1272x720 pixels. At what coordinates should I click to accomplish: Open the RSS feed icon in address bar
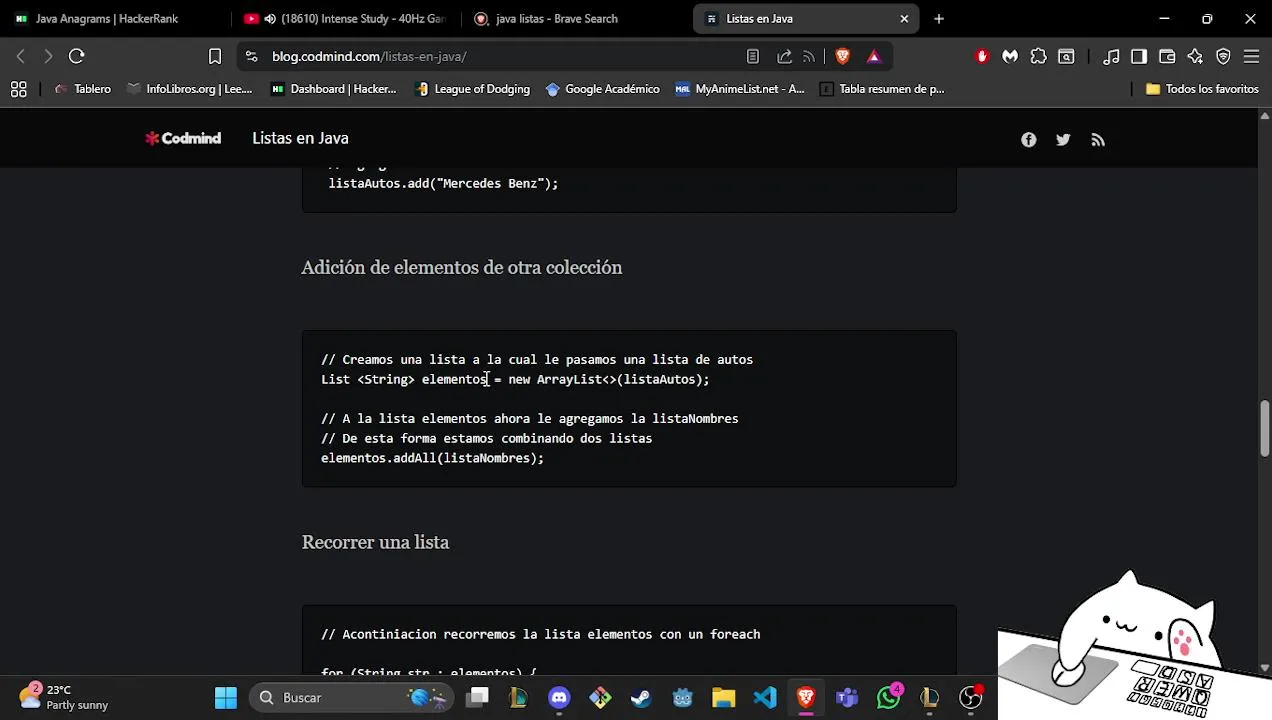[x=809, y=56]
